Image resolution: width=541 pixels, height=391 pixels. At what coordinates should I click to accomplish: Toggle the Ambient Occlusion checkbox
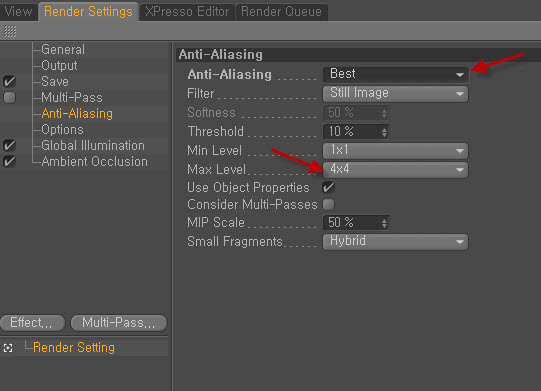pyautogui.click(x=9, y=161)
